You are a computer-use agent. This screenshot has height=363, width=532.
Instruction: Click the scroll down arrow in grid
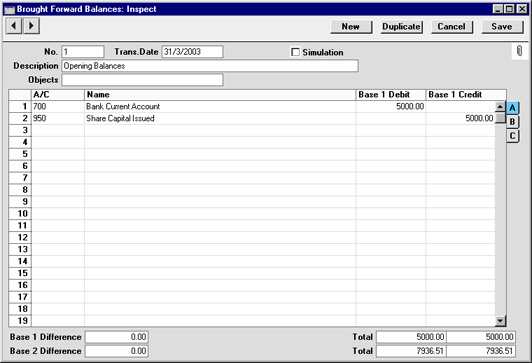500,321
